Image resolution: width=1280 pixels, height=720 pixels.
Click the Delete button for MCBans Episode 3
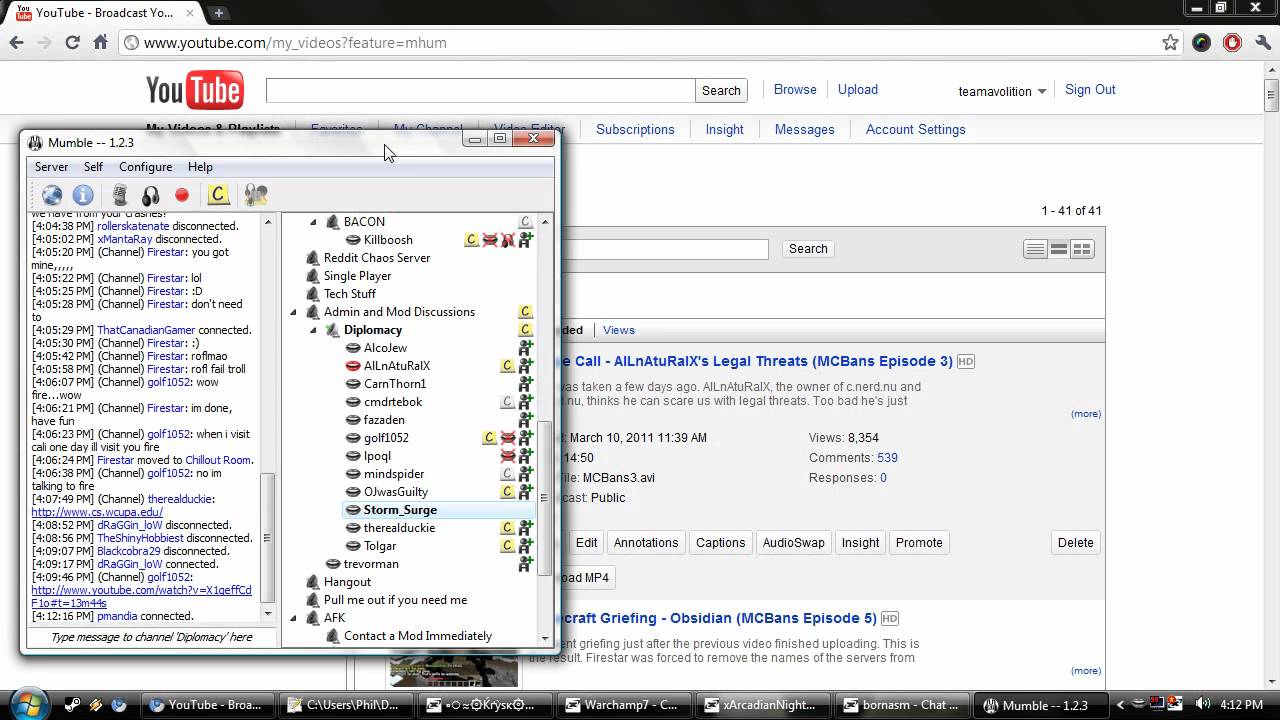point(1075,543)
